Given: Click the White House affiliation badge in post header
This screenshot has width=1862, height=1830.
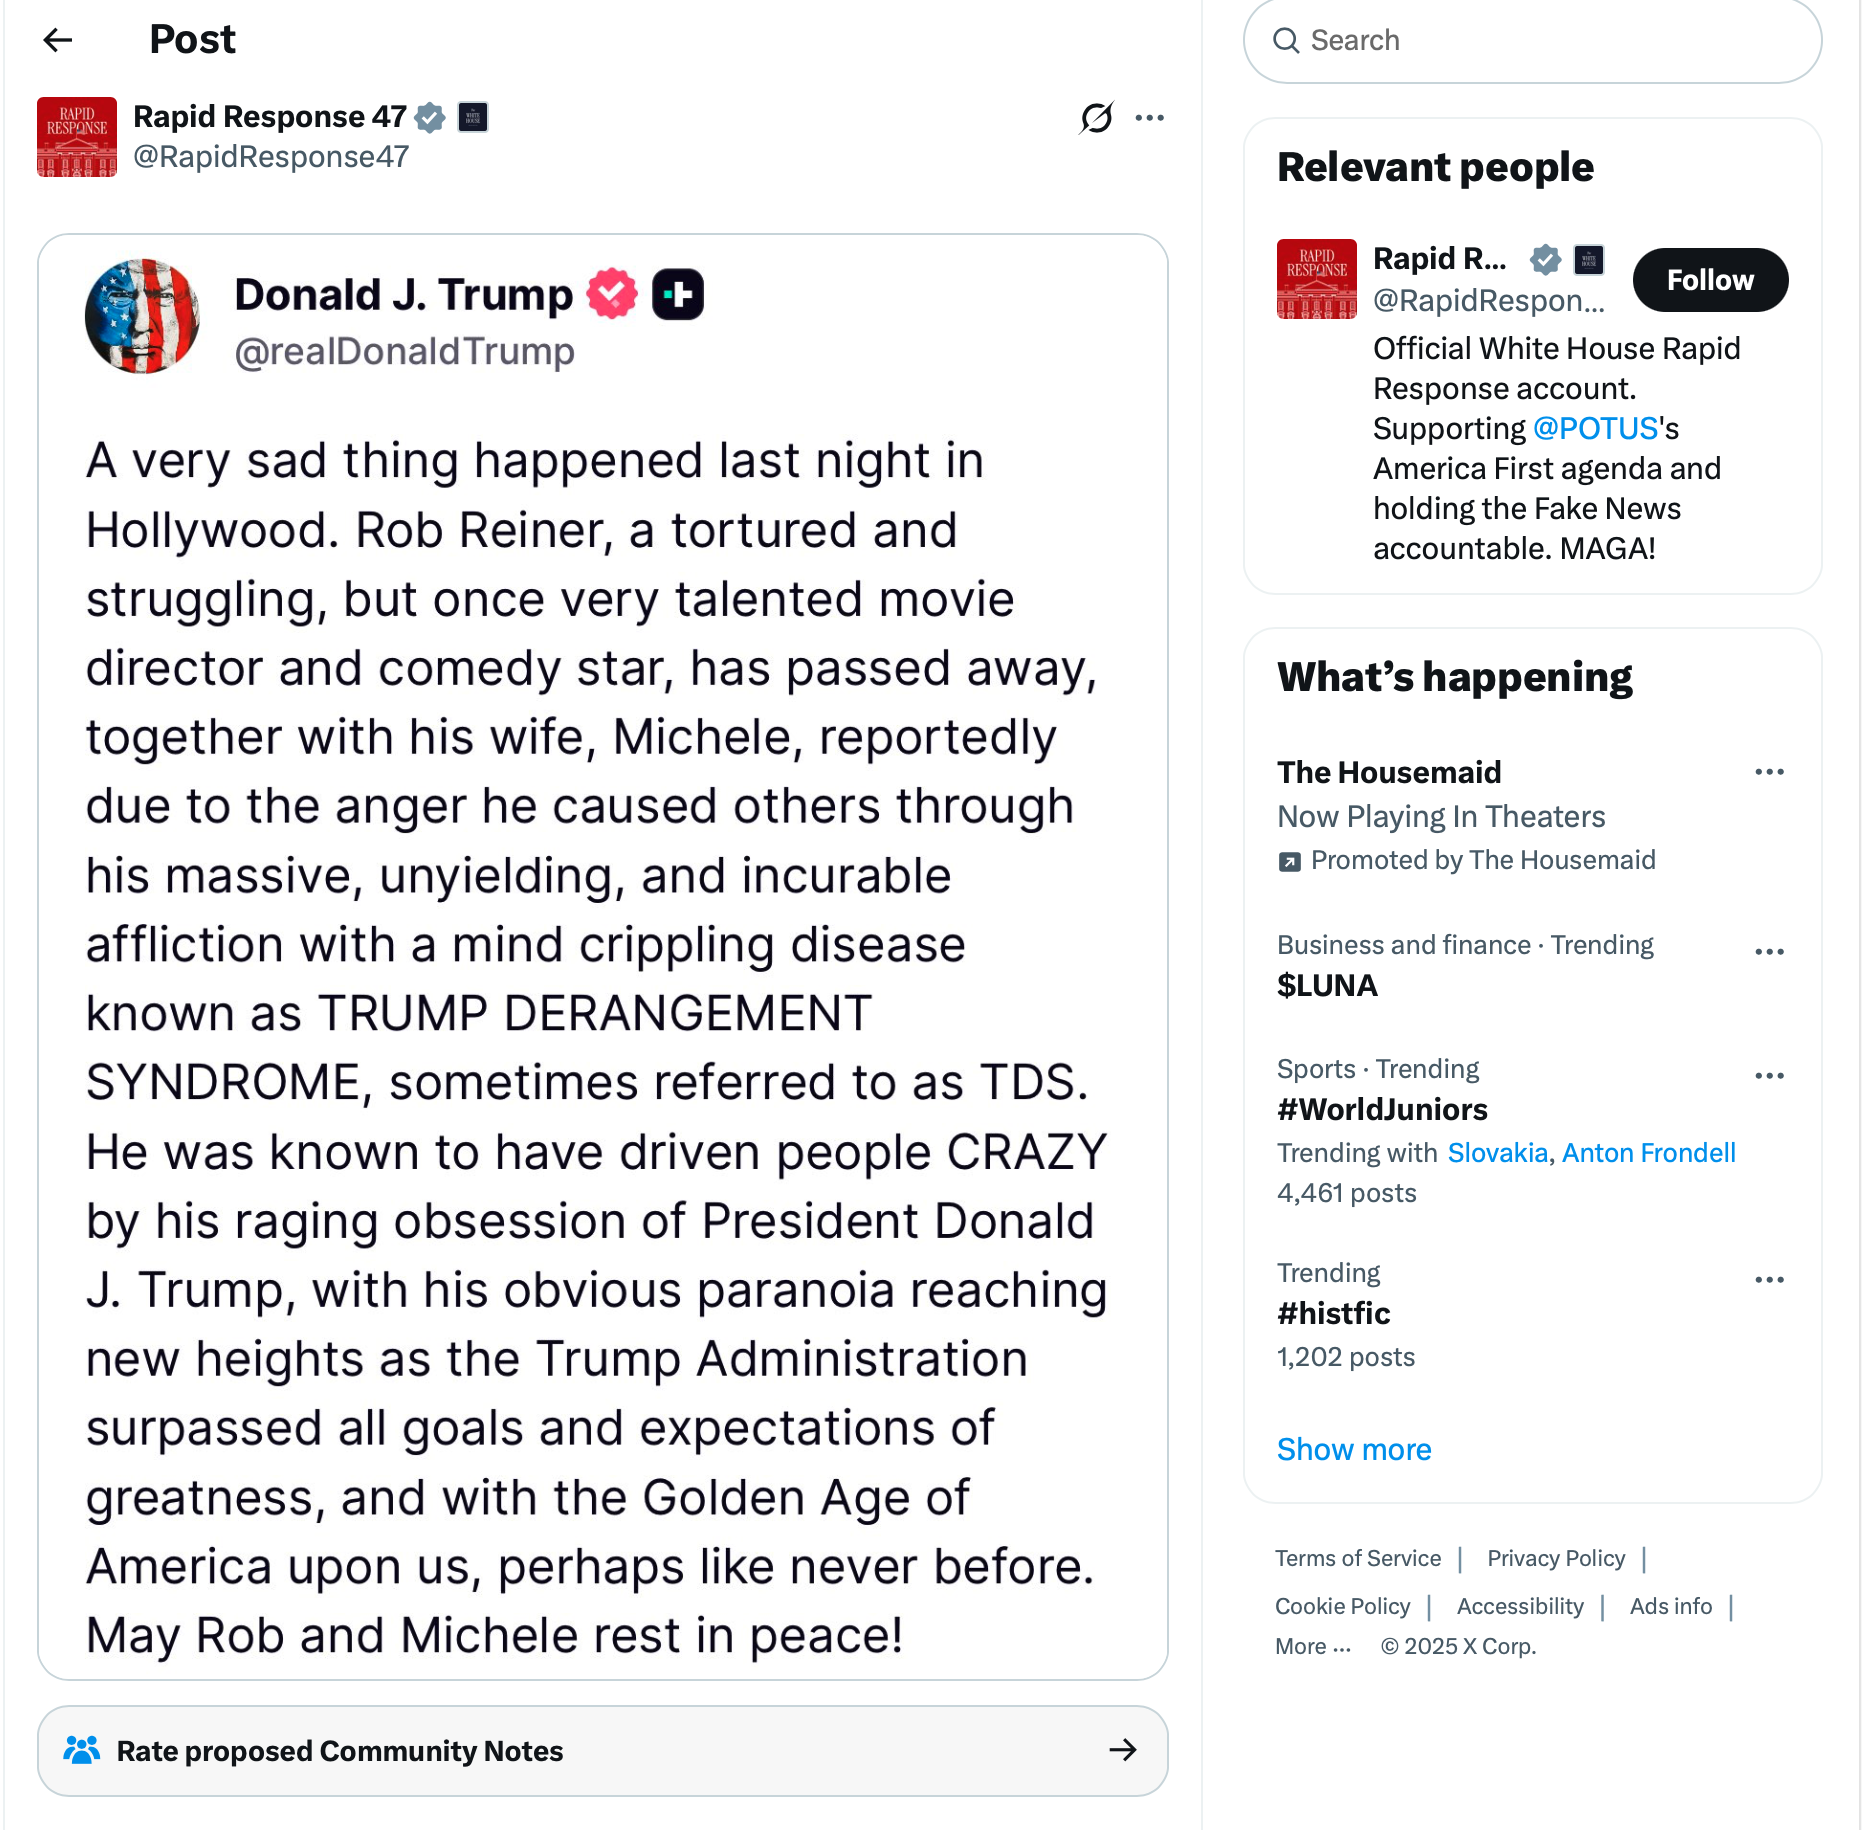Looking at the screenshot, I should 473,117.
